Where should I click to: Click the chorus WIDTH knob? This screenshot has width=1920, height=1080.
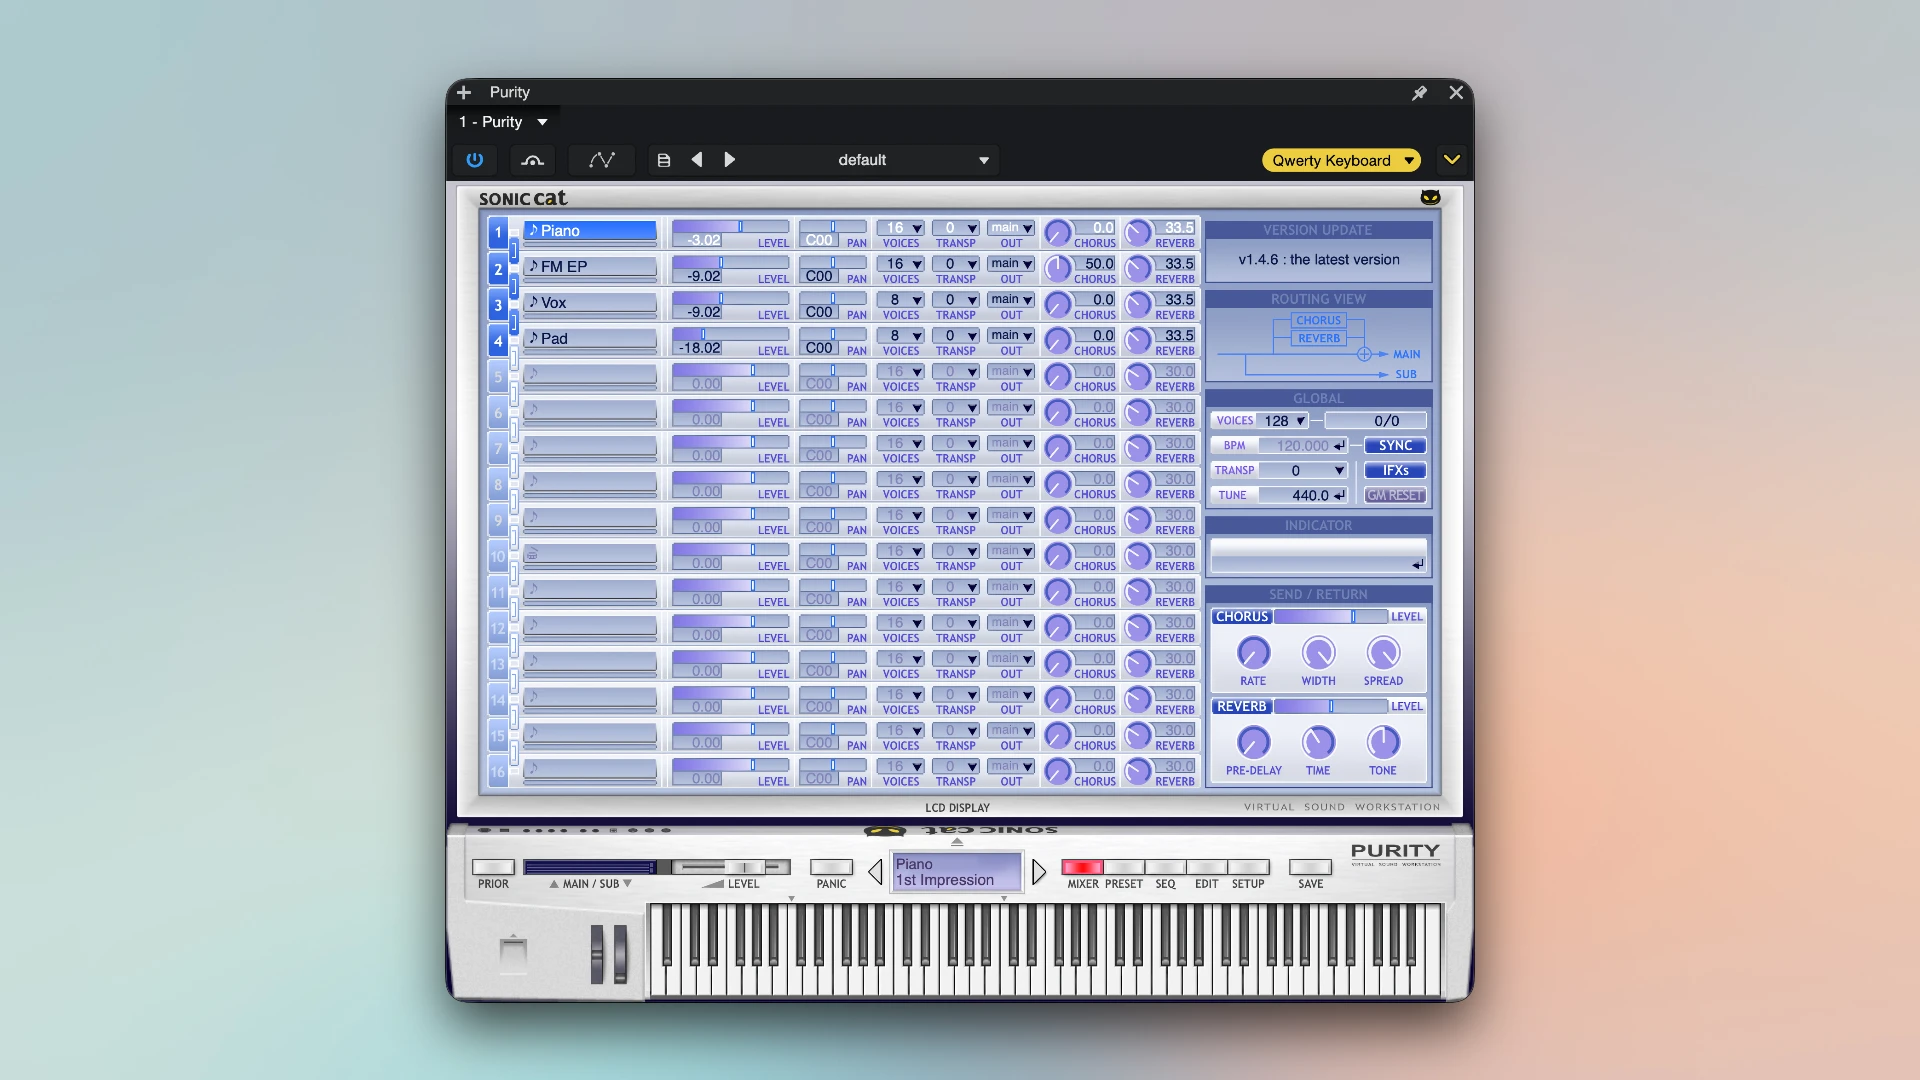pos(1318,653)
